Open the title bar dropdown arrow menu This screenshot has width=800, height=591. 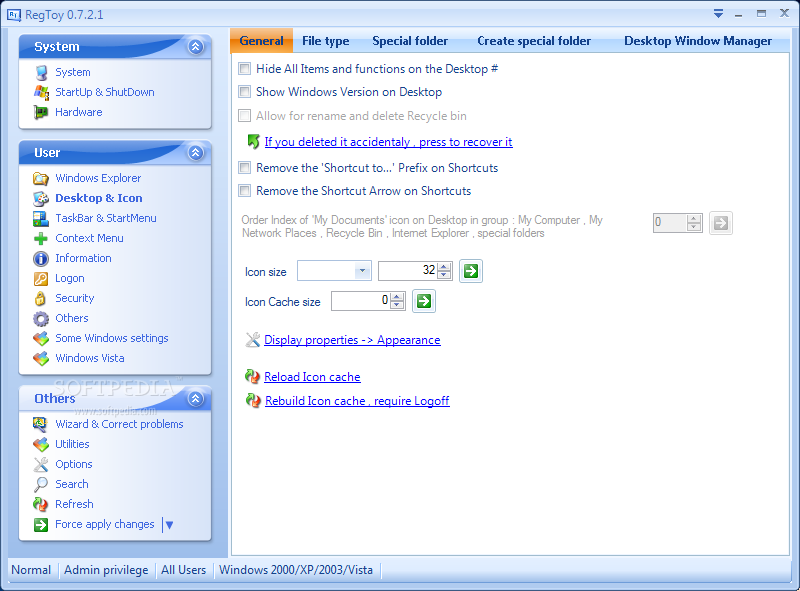[718, 14]
